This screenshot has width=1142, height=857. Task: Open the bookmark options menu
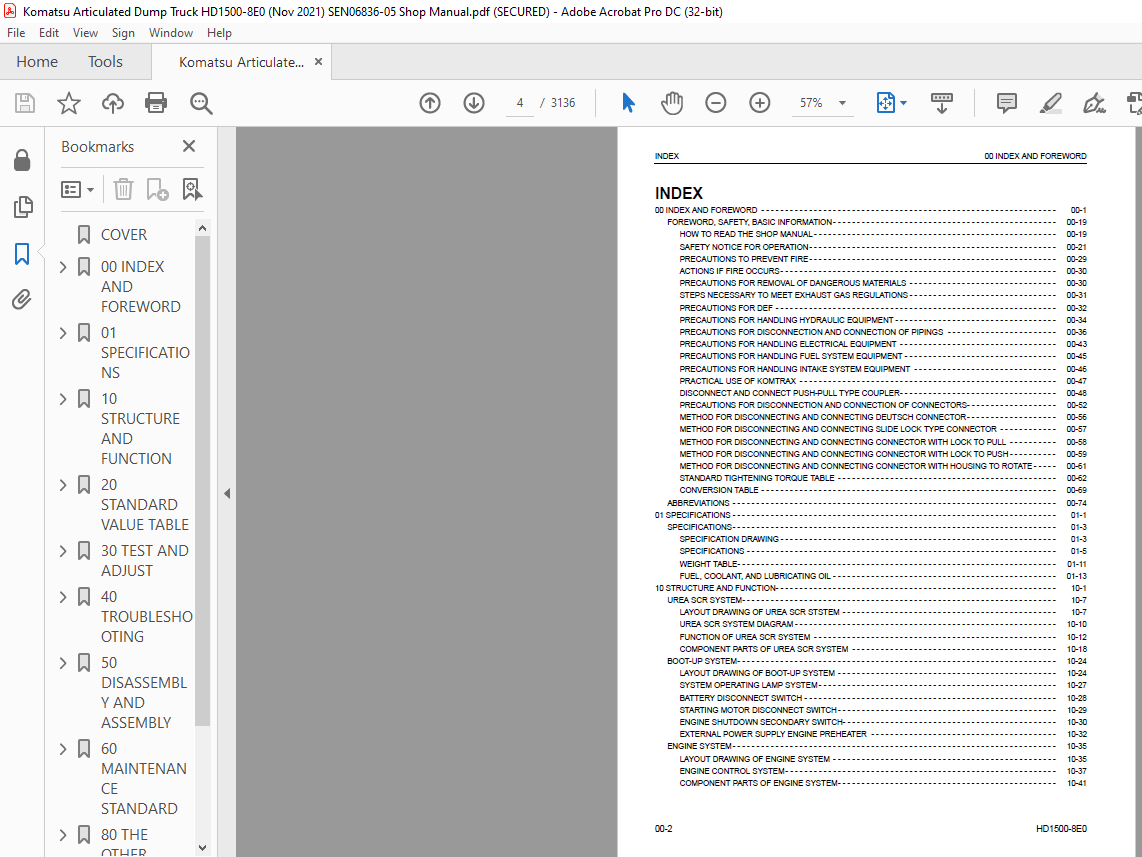78,190
